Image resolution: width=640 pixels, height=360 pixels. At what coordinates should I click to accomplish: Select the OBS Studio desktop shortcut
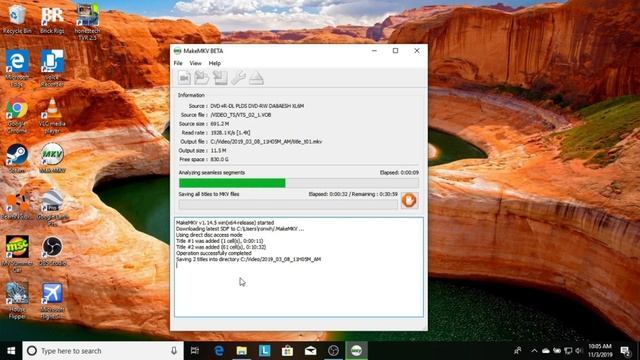point(52,251)
